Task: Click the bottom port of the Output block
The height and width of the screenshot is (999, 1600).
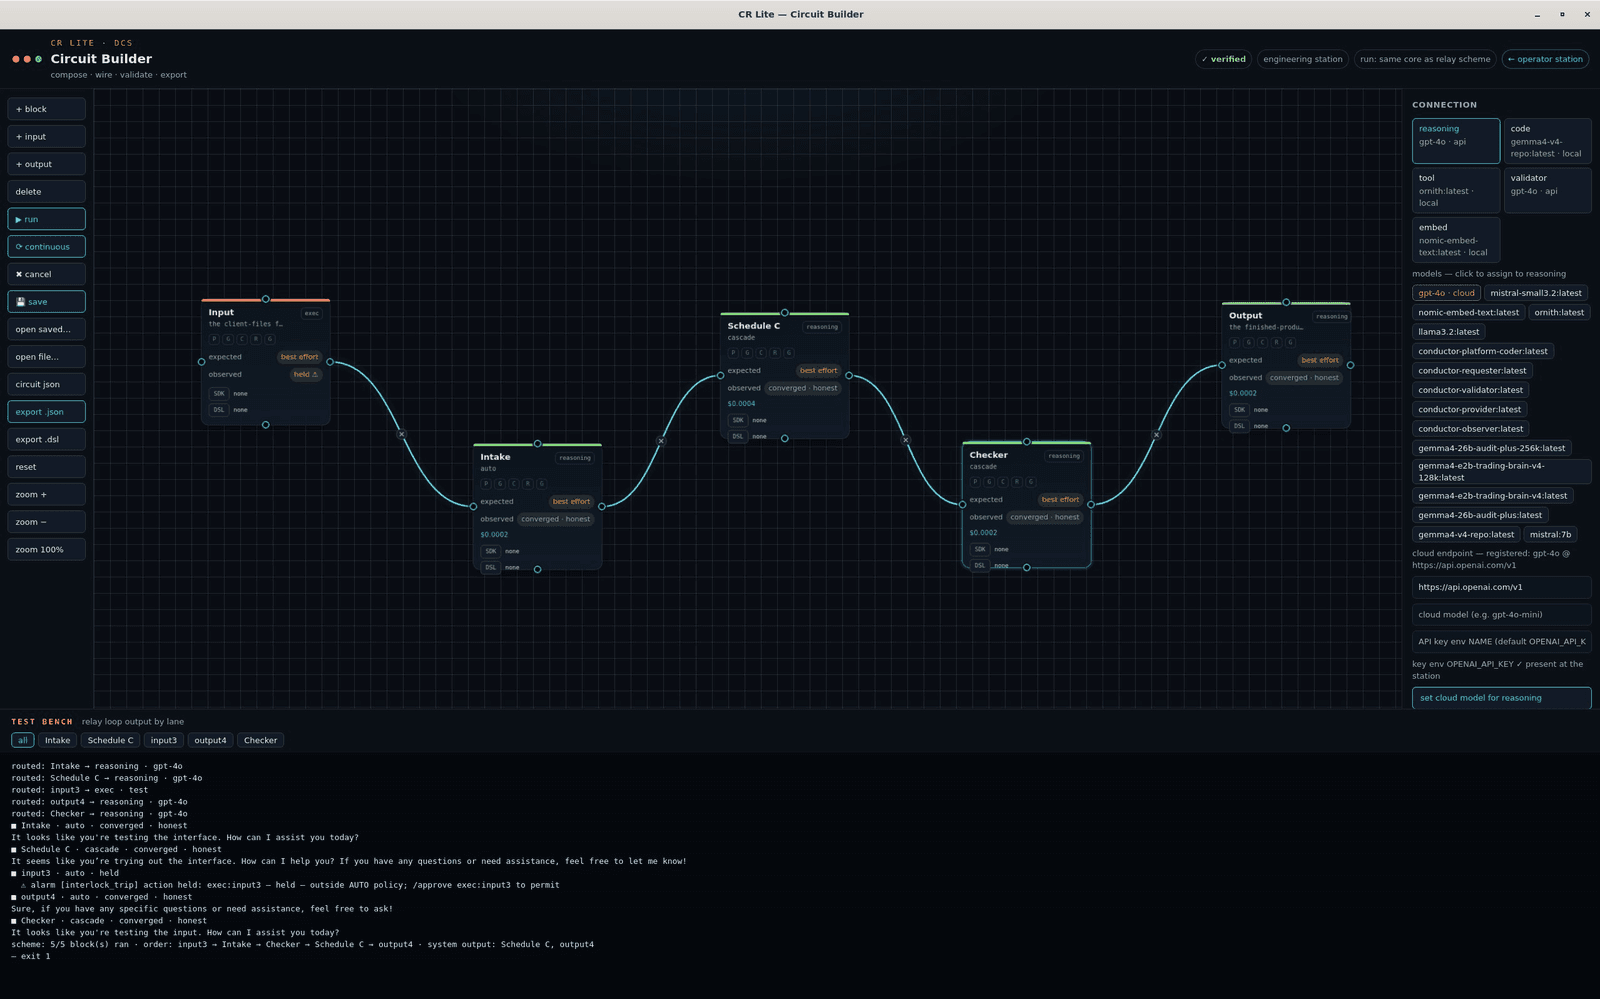Action: coord(1286,428)
